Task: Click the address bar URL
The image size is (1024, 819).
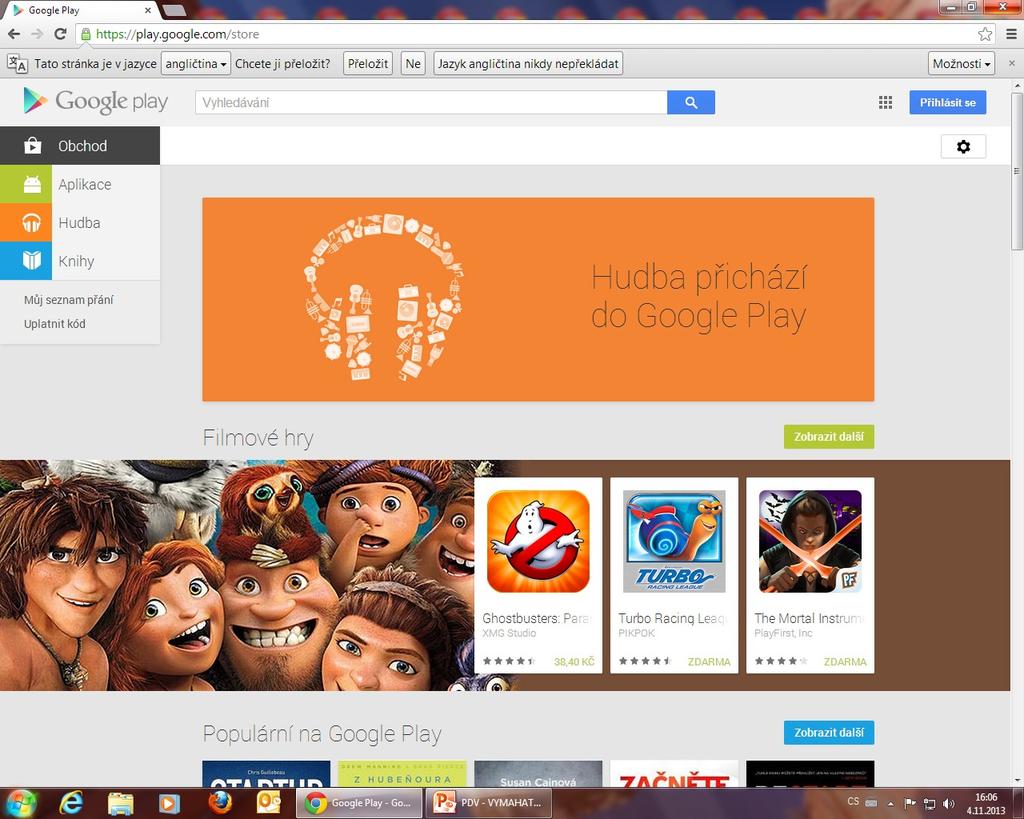Action: [x=178, y=34]
